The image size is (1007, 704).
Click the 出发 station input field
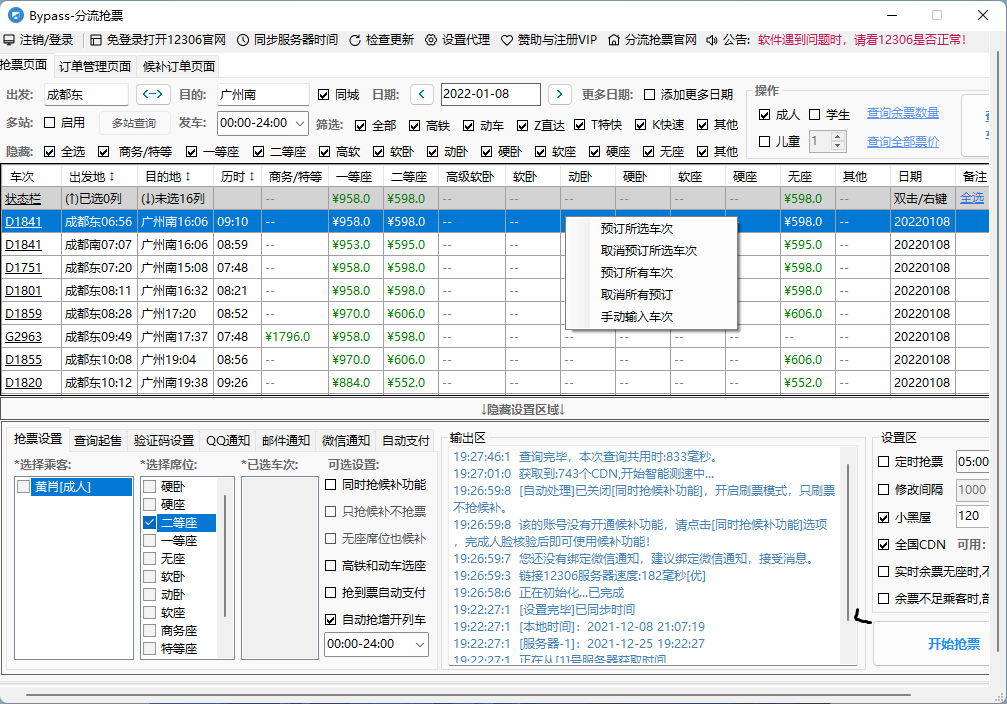pyautogui.click(x=86, y=94)
